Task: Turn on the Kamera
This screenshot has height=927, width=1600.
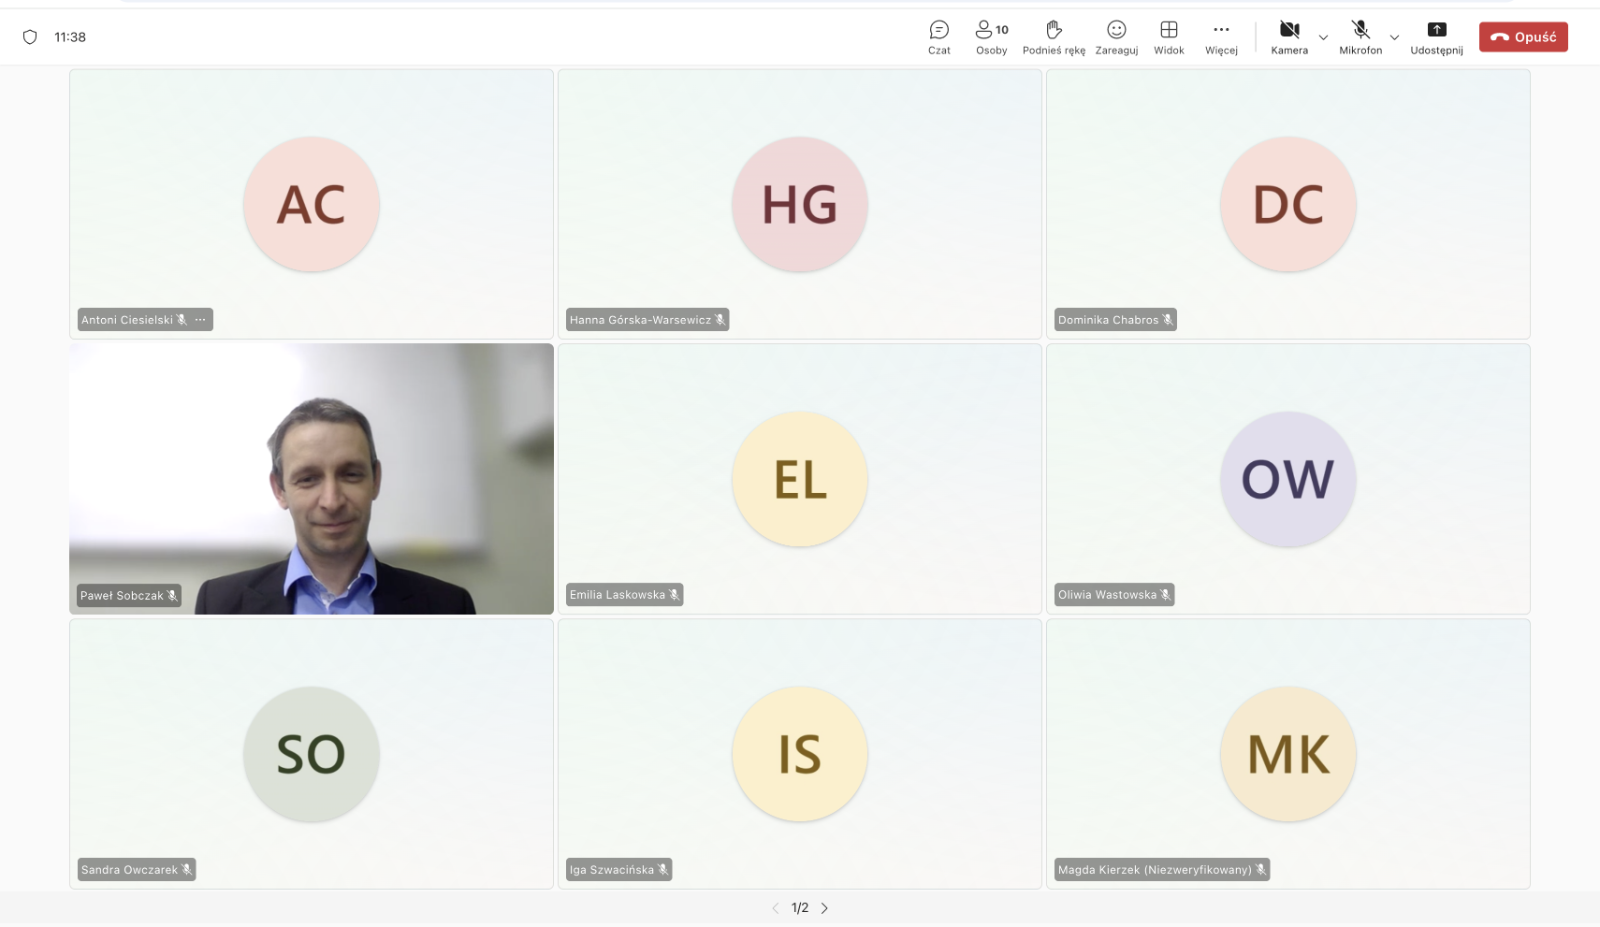Action: (1289, 37)
